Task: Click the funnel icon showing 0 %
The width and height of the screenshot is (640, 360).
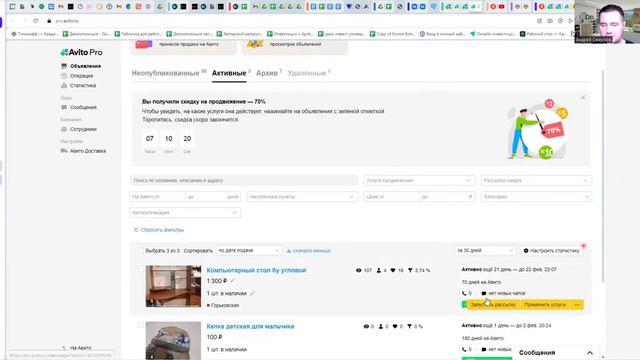Action: (409, 327)
